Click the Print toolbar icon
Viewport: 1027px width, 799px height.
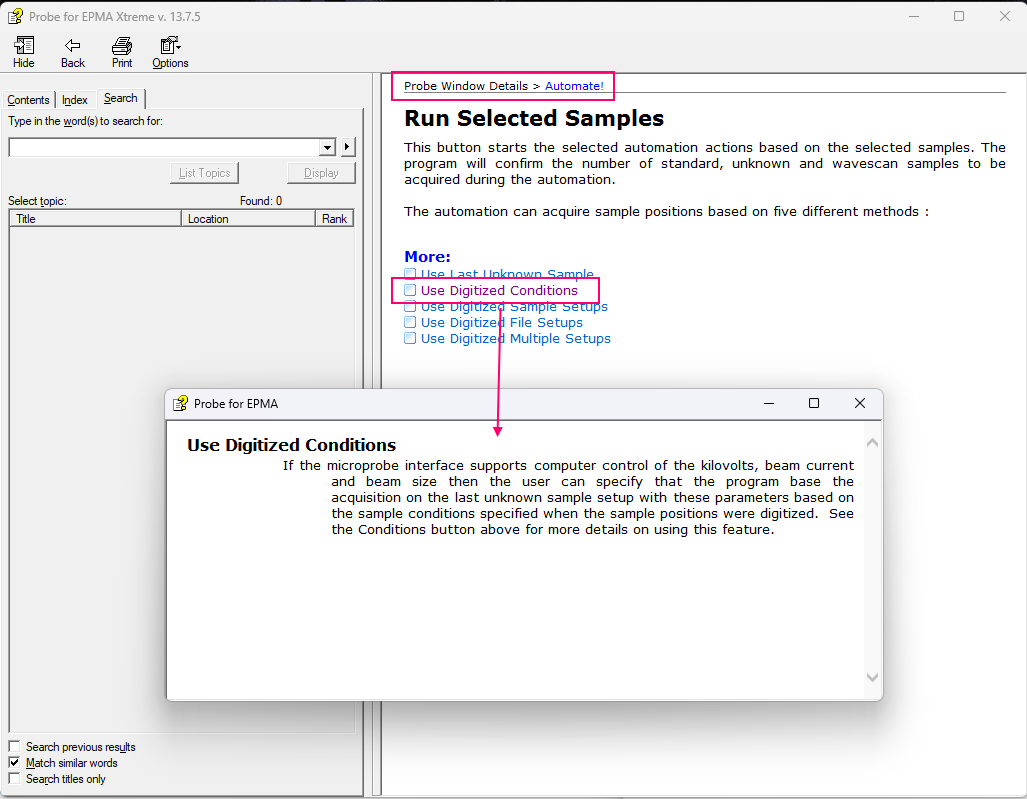(122, 46)
